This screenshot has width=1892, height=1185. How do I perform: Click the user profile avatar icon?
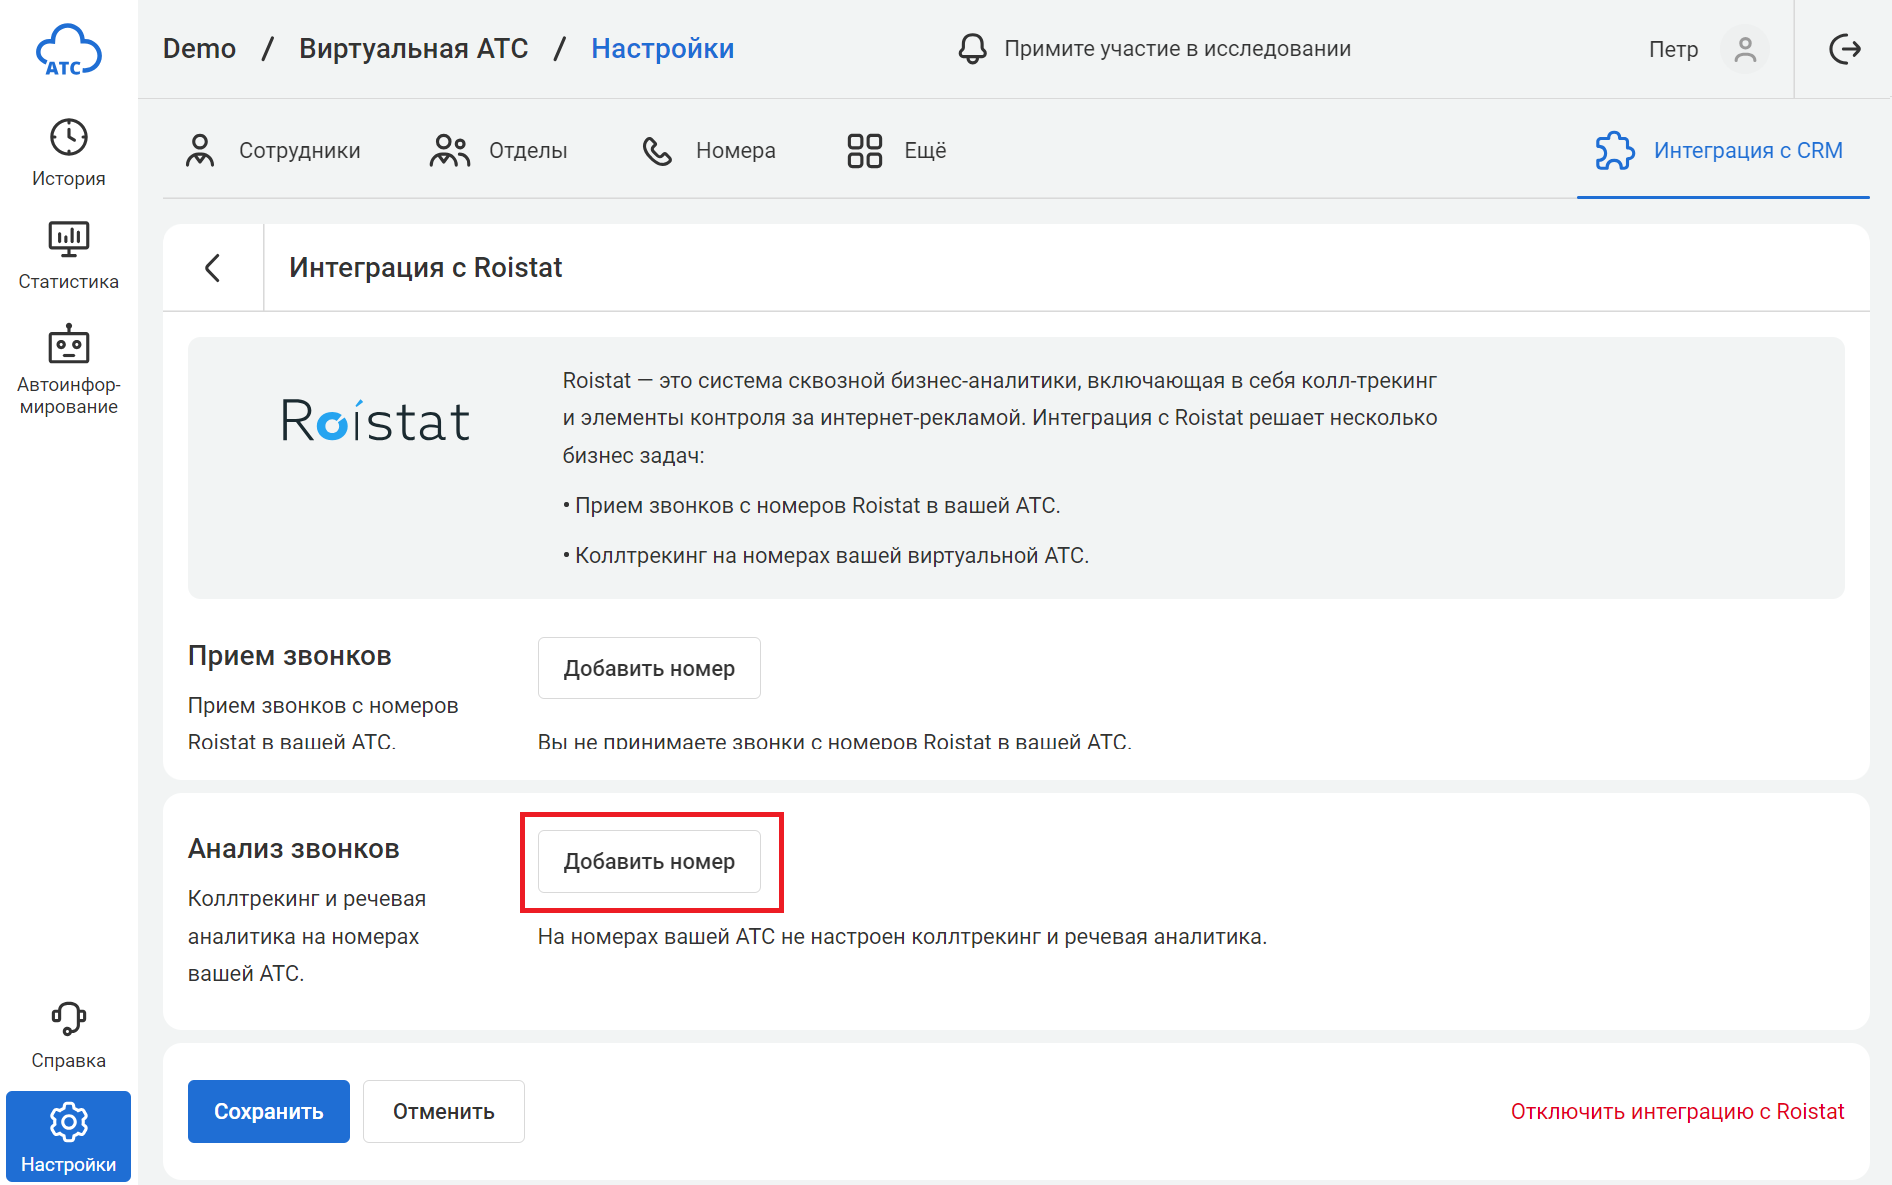(x=1745, y=49)
